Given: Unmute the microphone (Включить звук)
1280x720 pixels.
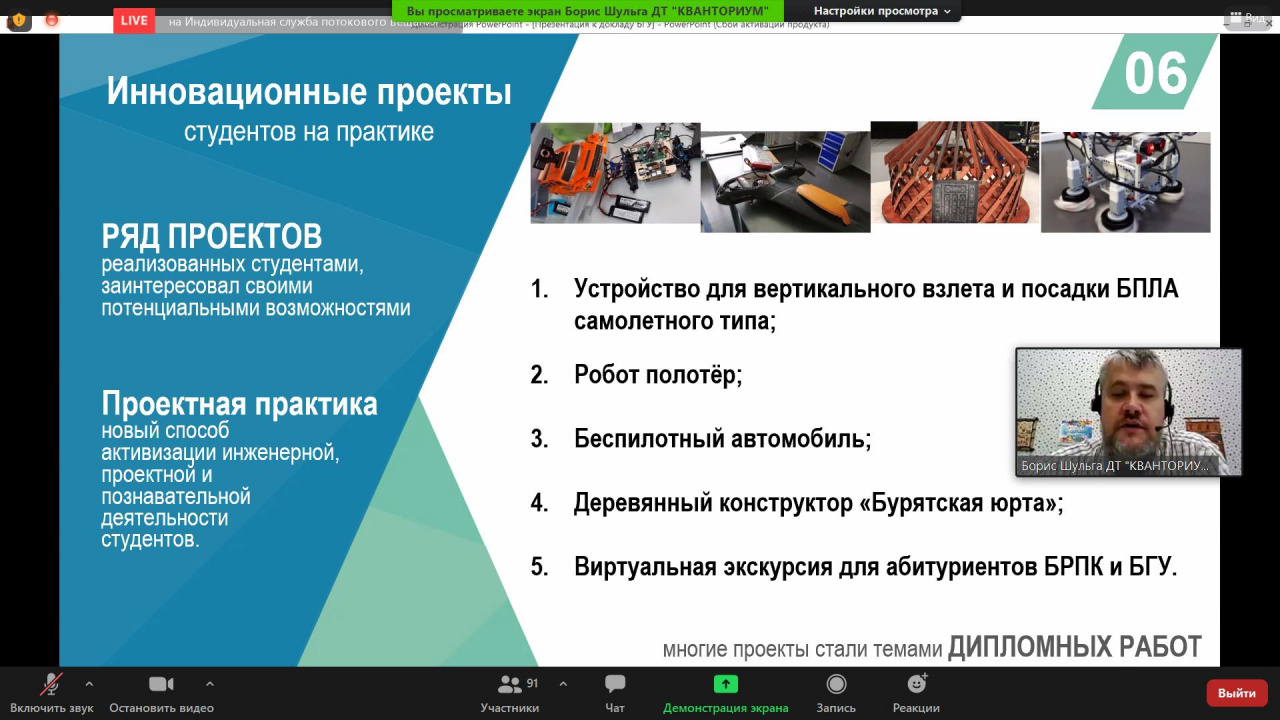Looking at the screenshot, I should (51, 685).
